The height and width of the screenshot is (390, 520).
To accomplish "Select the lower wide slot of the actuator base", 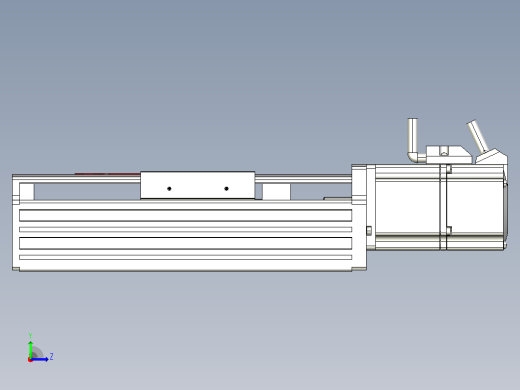I will (185, 243).
